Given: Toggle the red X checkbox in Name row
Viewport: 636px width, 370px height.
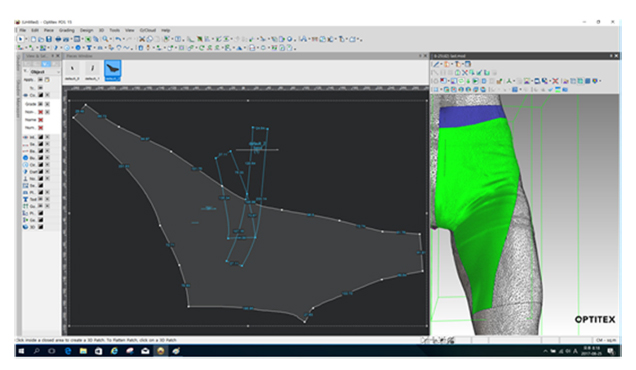Looking at the screenshot, I should pyautogui.click(x=40, y=120).
